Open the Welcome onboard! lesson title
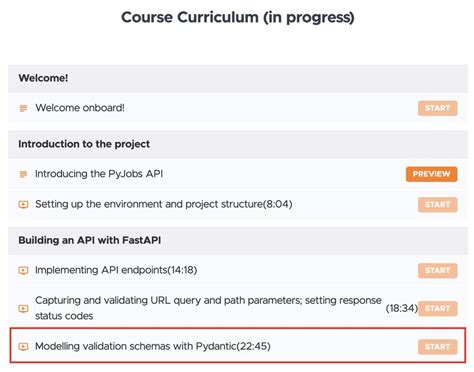Viewport: 474px width, 372px height. coord(80,108)
